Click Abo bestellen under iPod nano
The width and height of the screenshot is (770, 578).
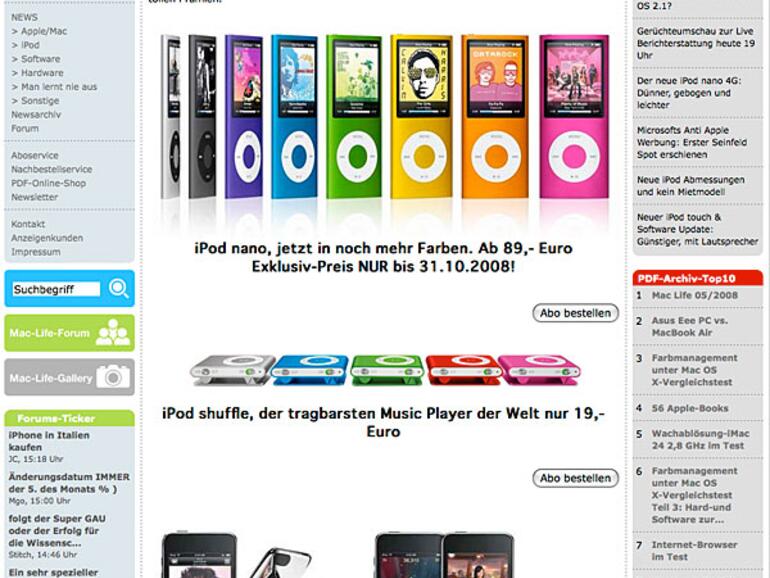[x=576, y=313]
